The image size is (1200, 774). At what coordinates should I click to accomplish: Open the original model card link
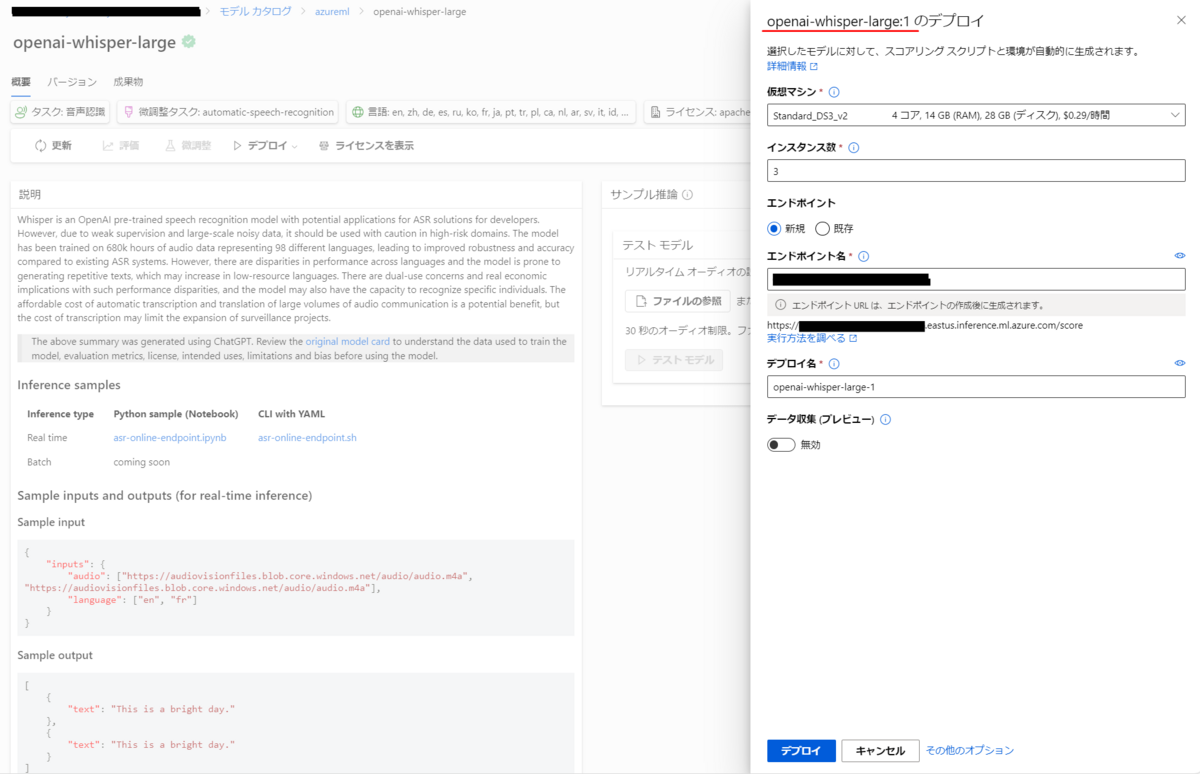[347, 342]
